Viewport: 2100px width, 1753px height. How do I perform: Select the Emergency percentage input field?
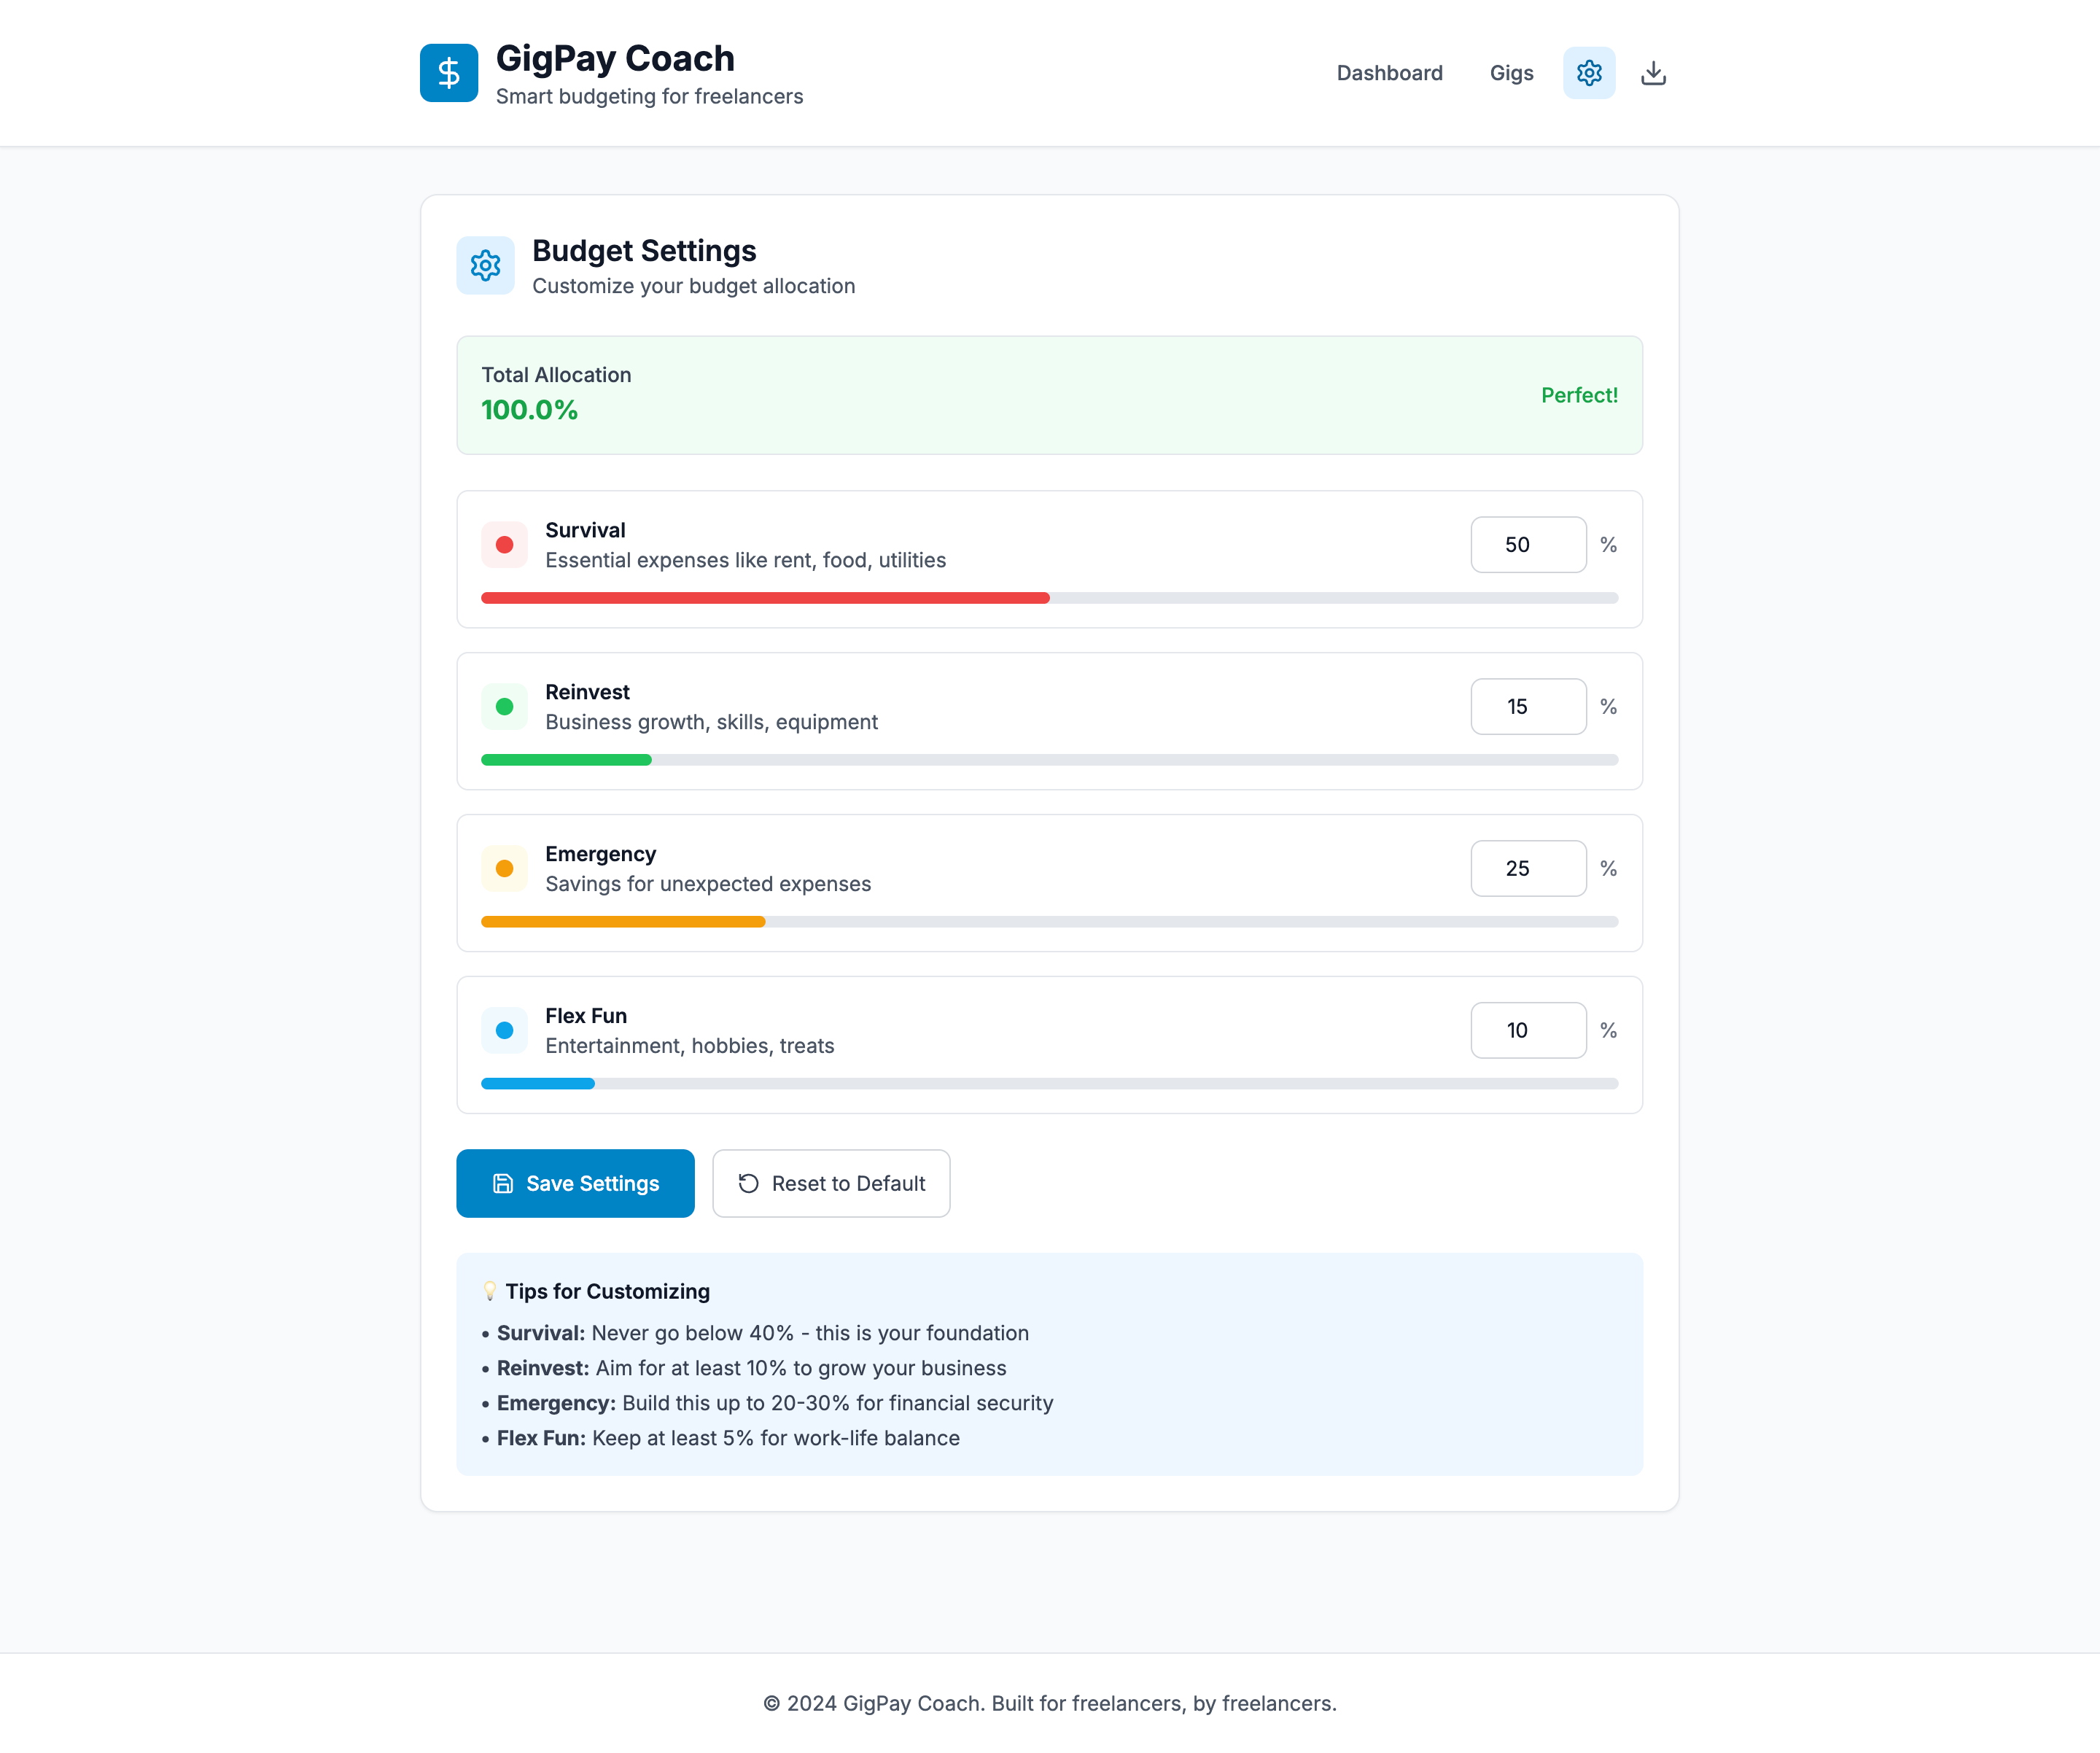pos(1528,868)
